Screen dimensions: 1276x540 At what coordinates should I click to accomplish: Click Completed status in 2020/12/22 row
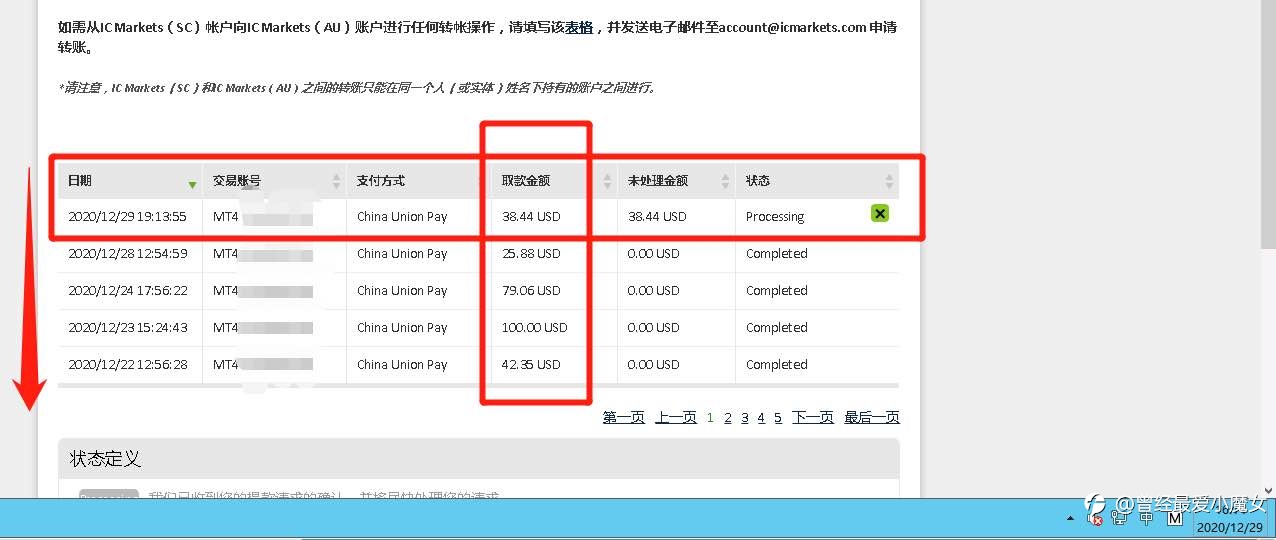[777, 365]
